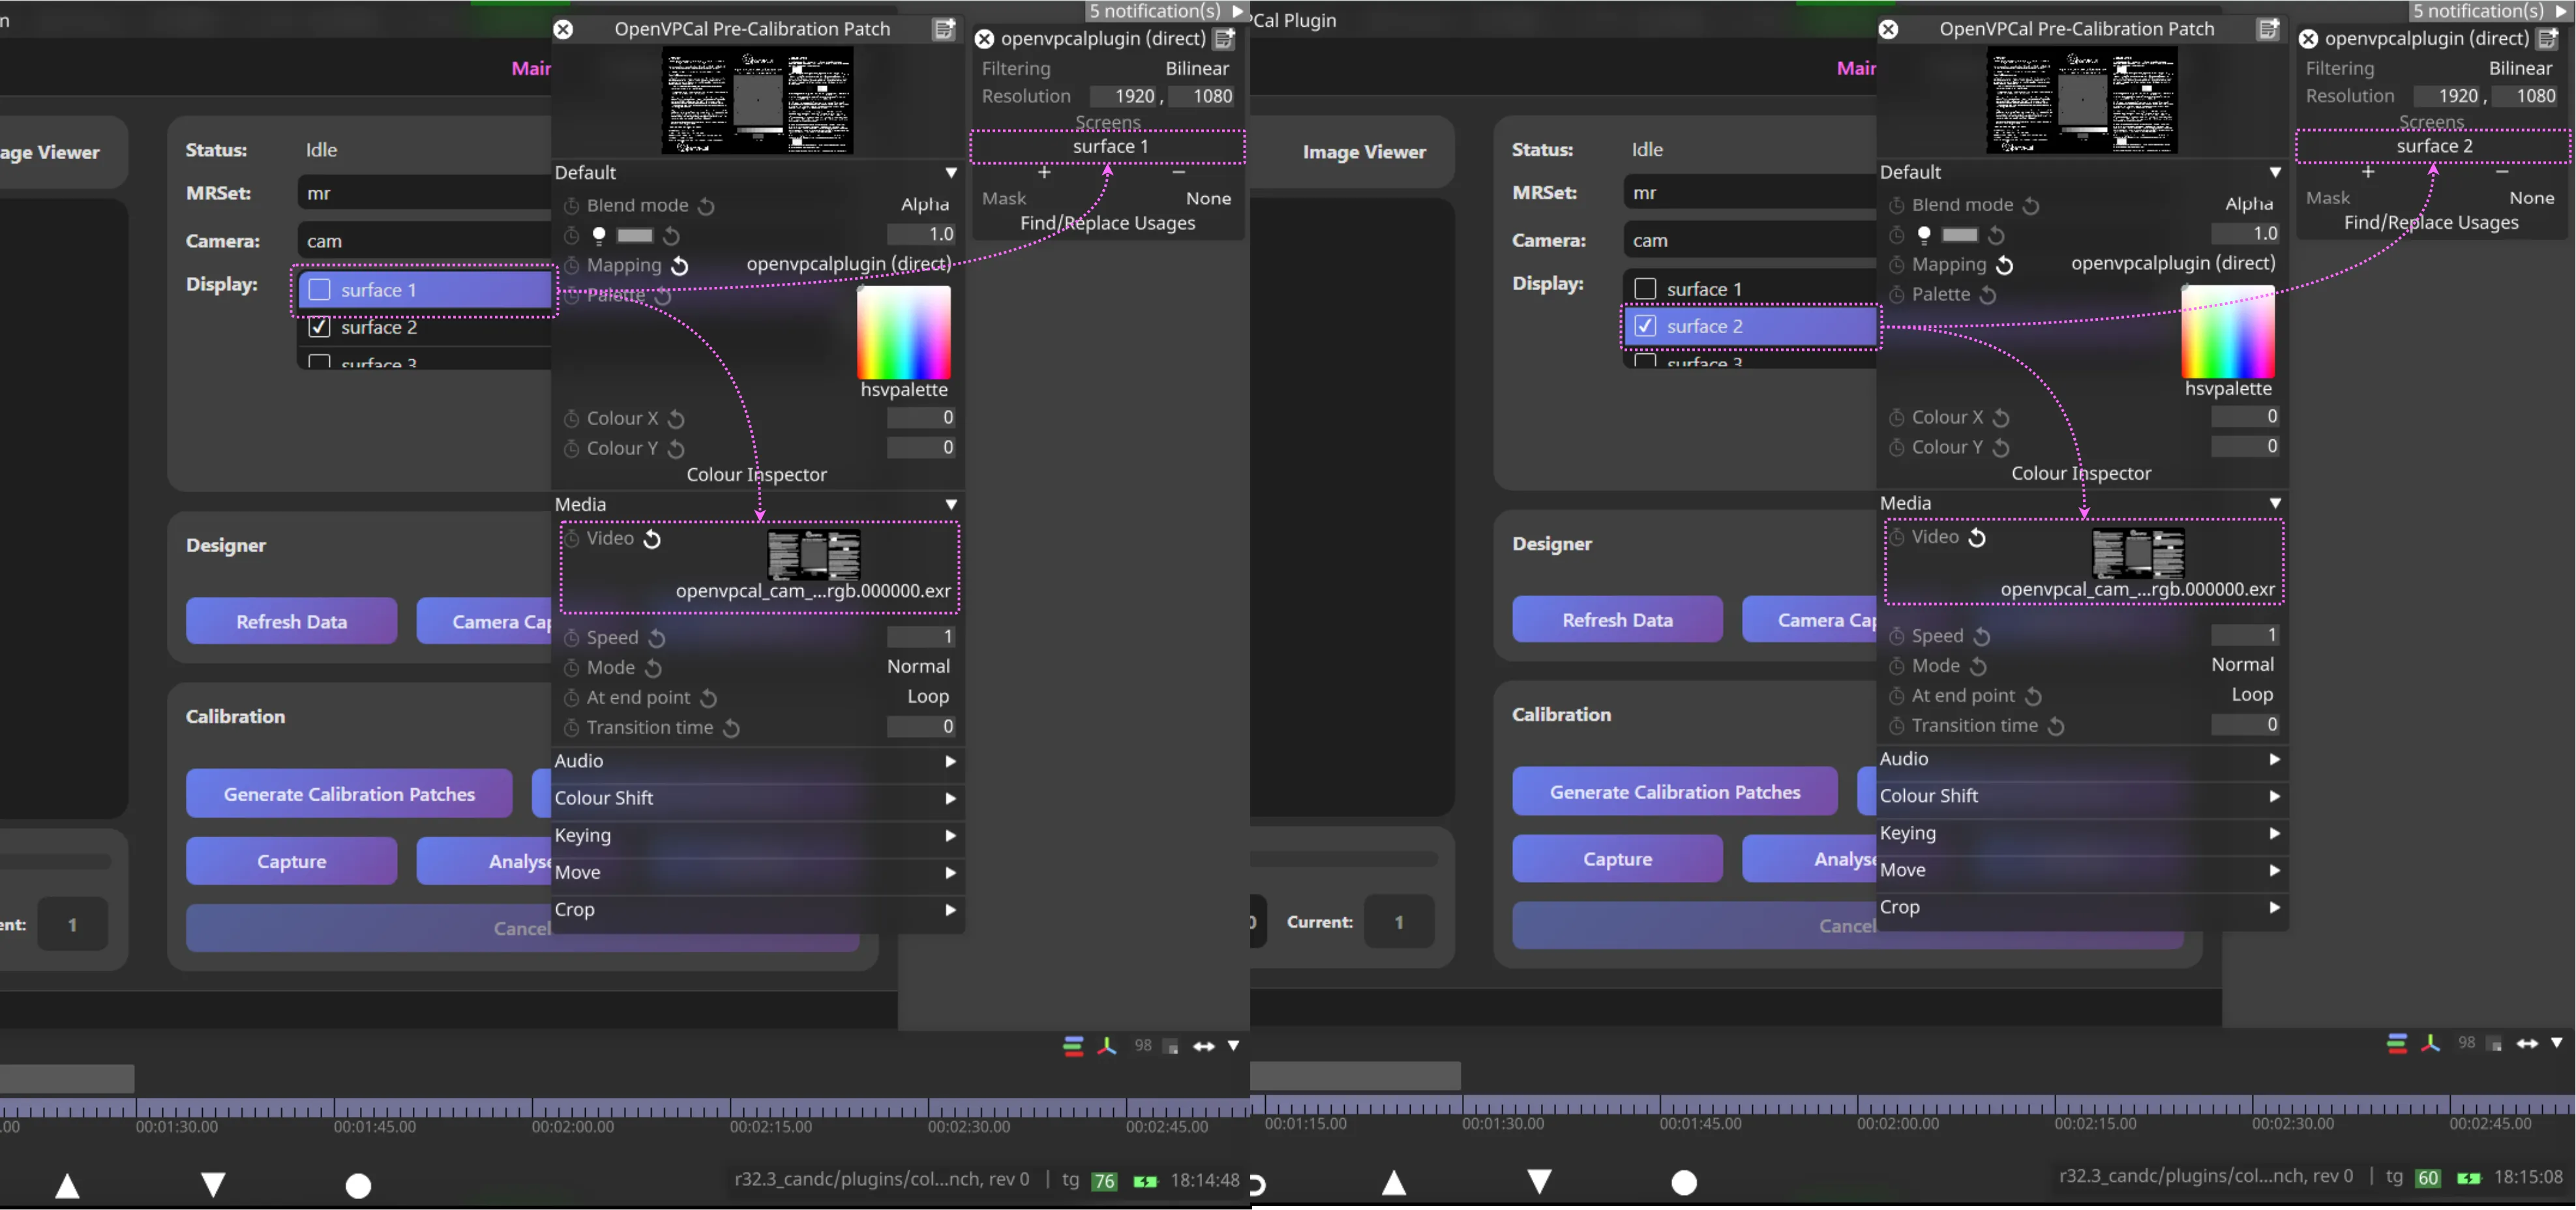Uncheck the surface 2 checkbox

tap(319, 327)
